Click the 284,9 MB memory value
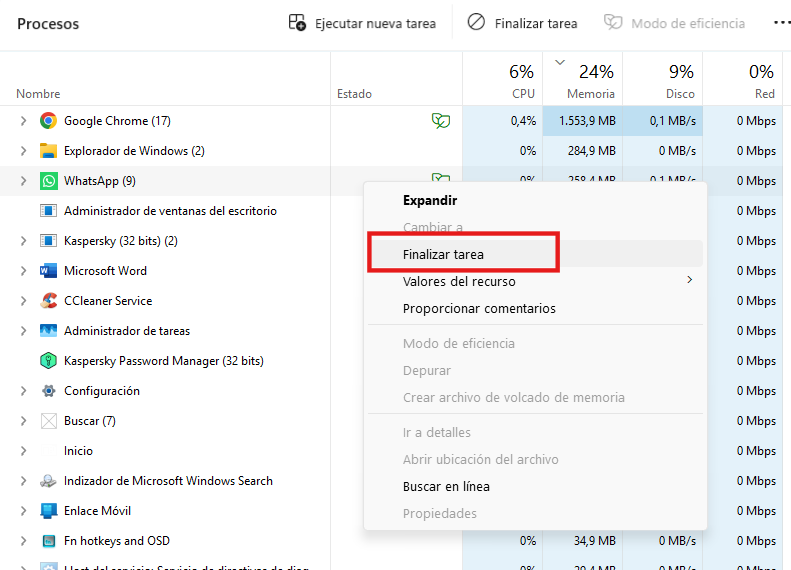The height and width of the screenshot is (570, 791). [592, 151]
